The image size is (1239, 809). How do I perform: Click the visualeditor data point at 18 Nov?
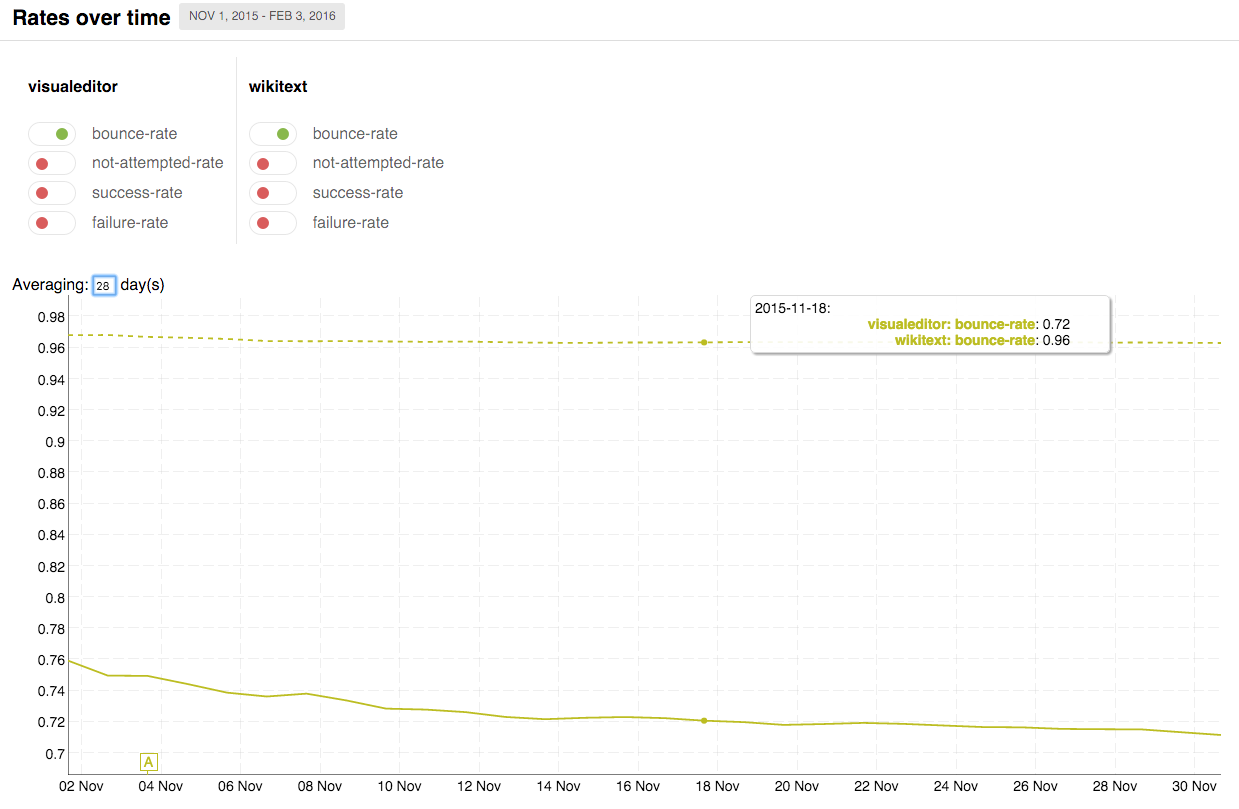pos(704,720)
